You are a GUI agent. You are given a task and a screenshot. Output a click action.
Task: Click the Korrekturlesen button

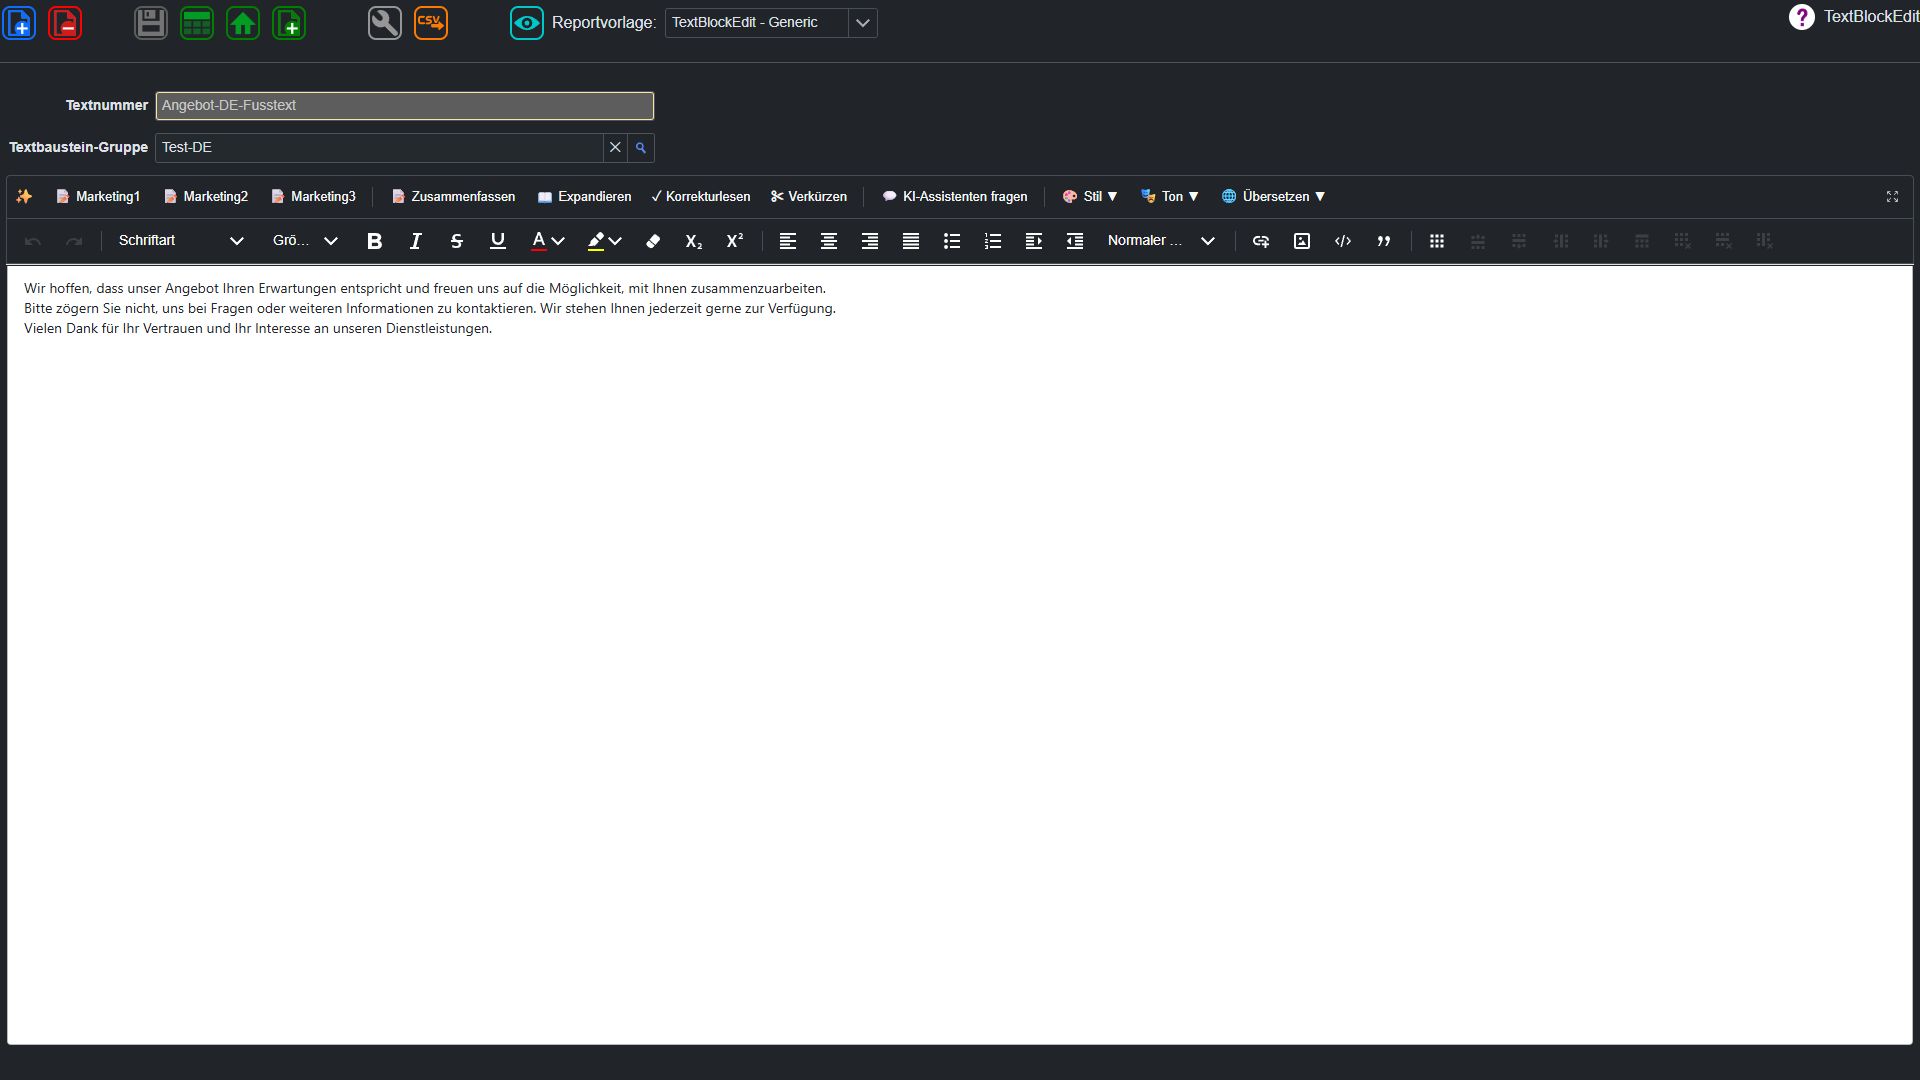[x=701, y=196]
